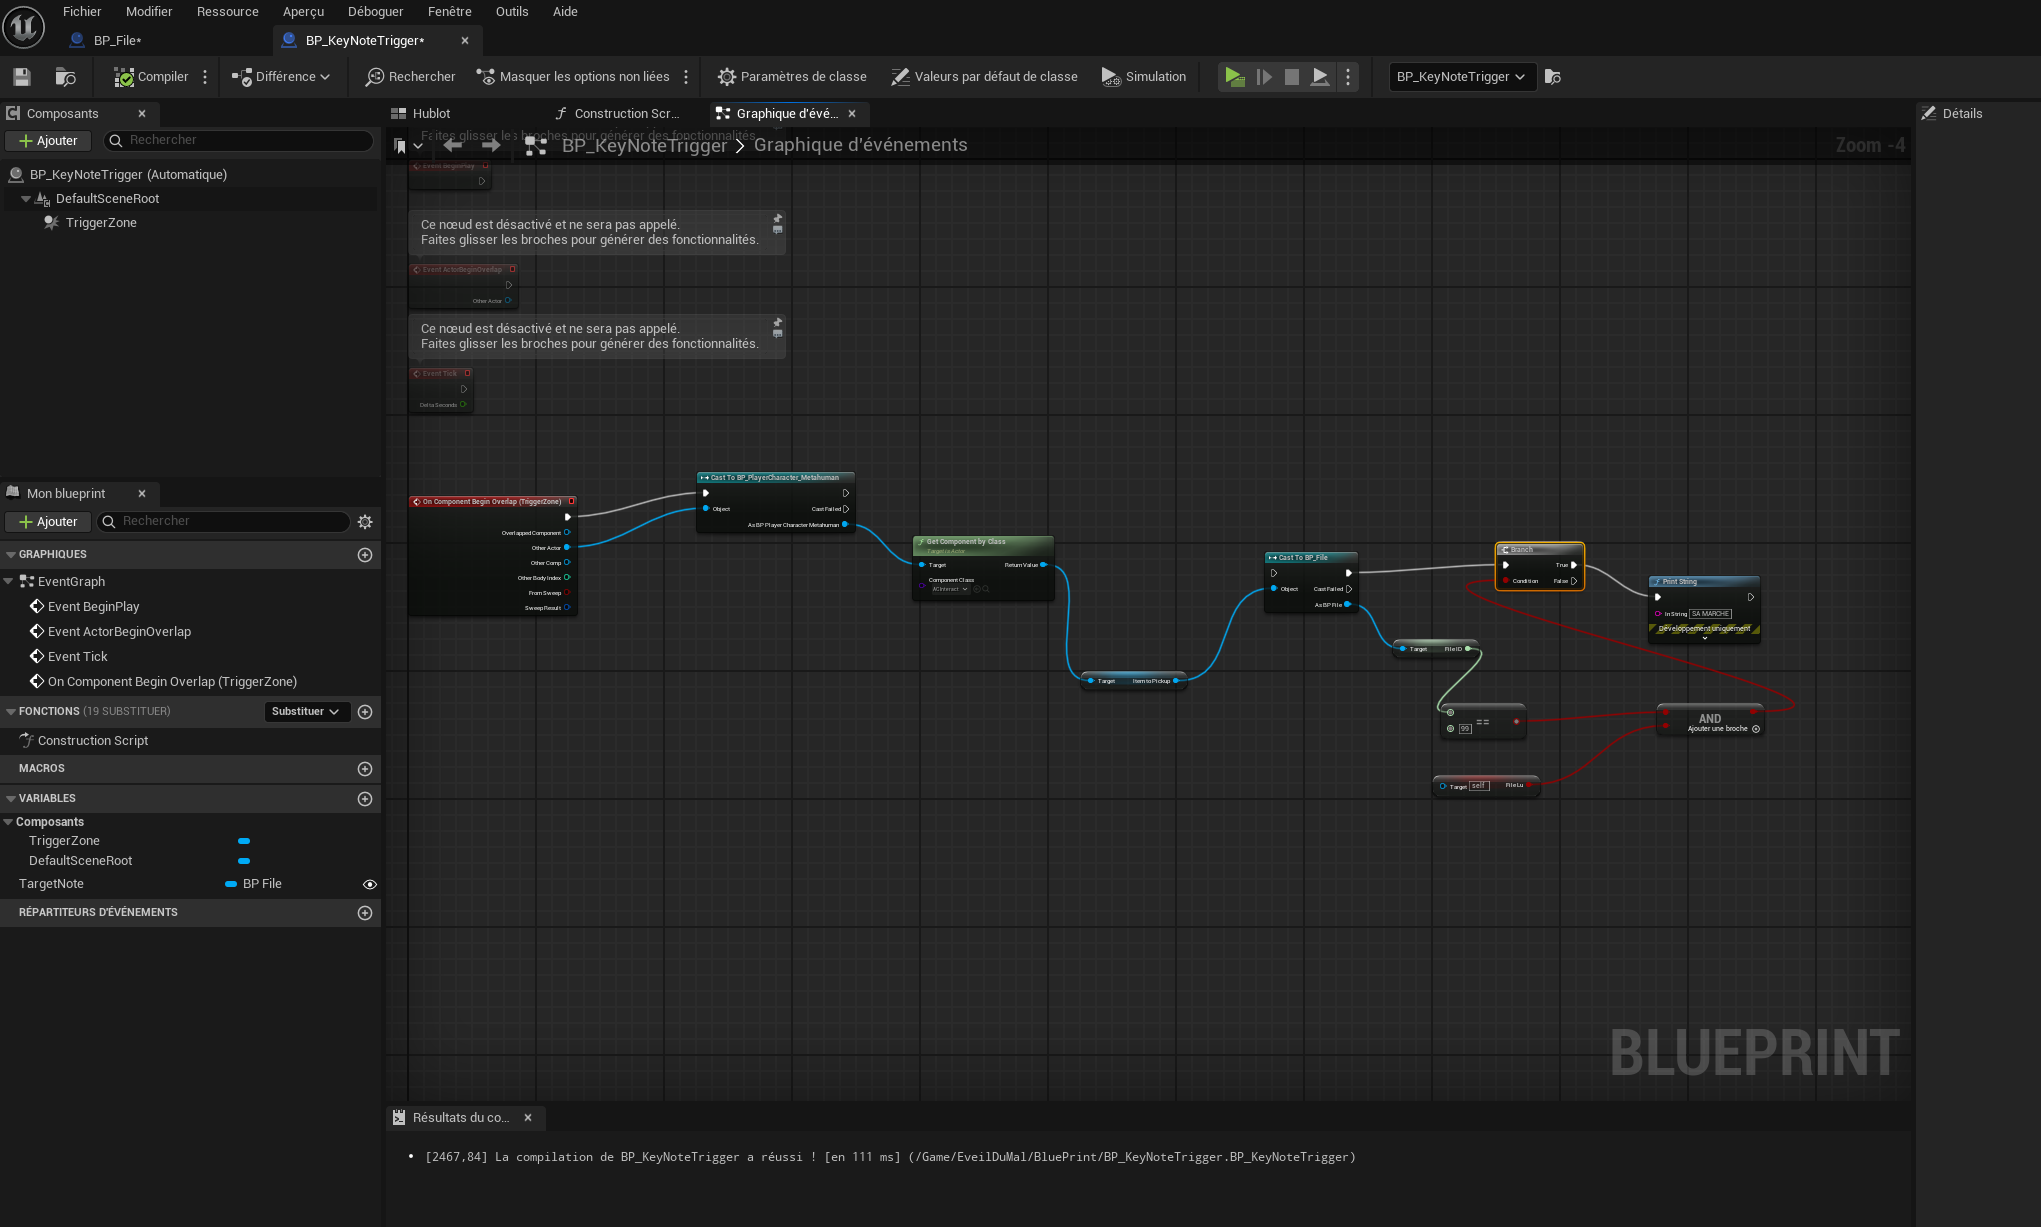Toggle the TargetNote visibility eye
2041x1227 pixels.
(x=370, y=885)
